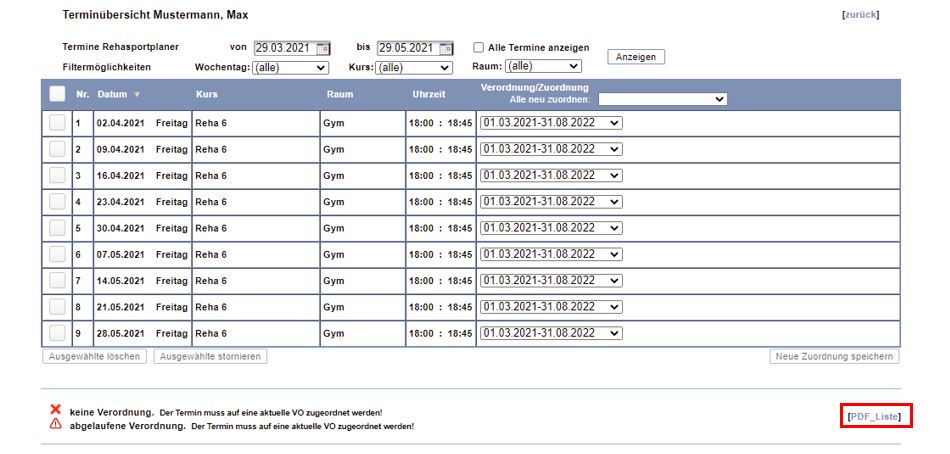Open the Wochentag filter dropdown
Screen dimensions: 950x454
click(x=290, y=68)
